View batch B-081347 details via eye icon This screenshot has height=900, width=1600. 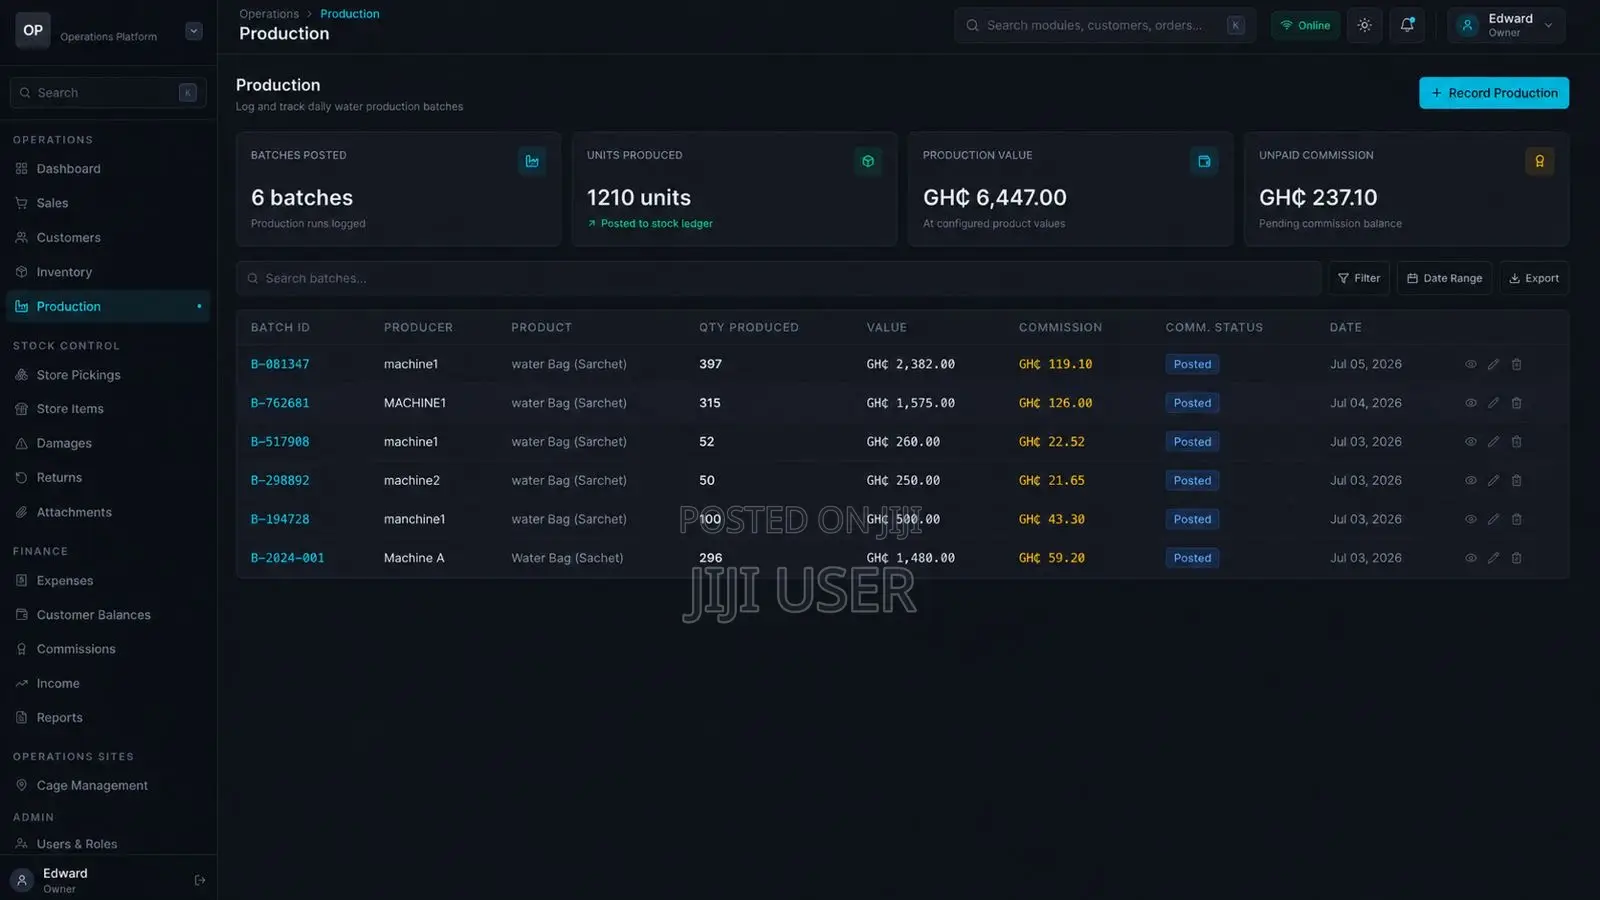click(1471, 365)
